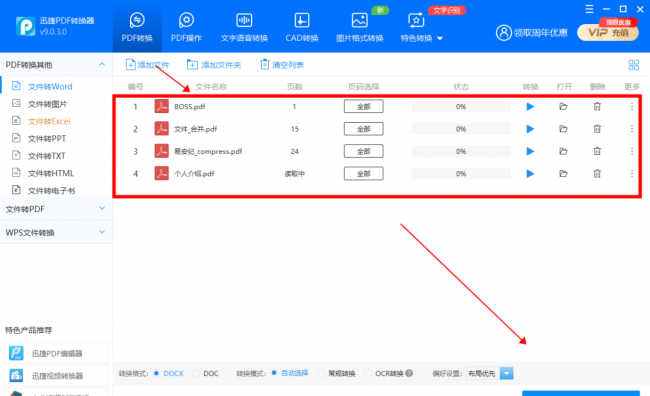Viewport: 650px width, 396px height.
Task: Switch to the 文字语音转换 top tab
Action: [x=244, y=27]
